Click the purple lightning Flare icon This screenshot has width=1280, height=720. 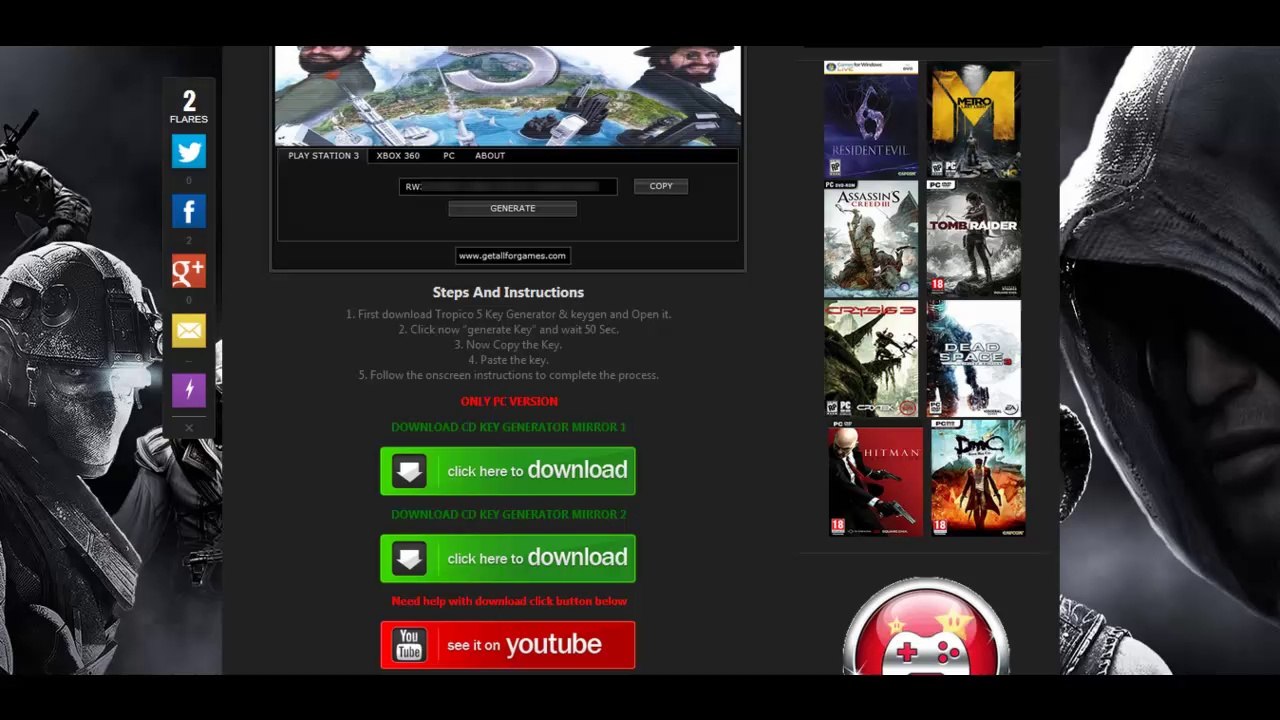tap(189, 389)
